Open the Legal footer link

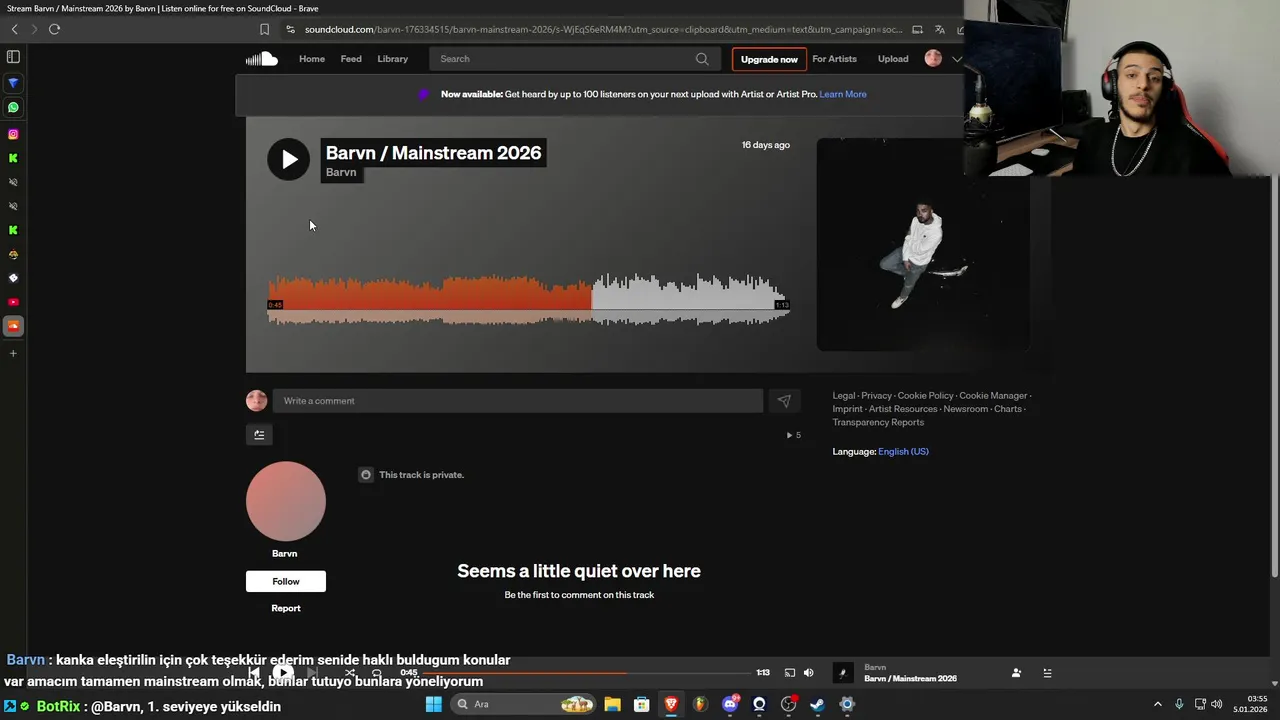pyautogui.click(x=844, y=396)
